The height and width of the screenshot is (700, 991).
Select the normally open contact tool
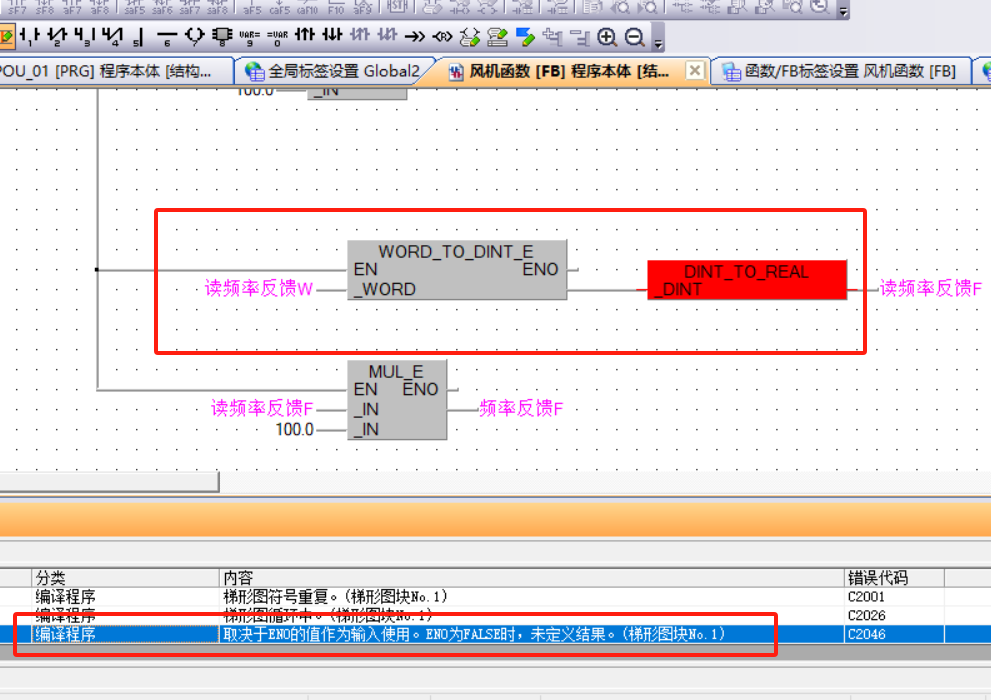29,38
